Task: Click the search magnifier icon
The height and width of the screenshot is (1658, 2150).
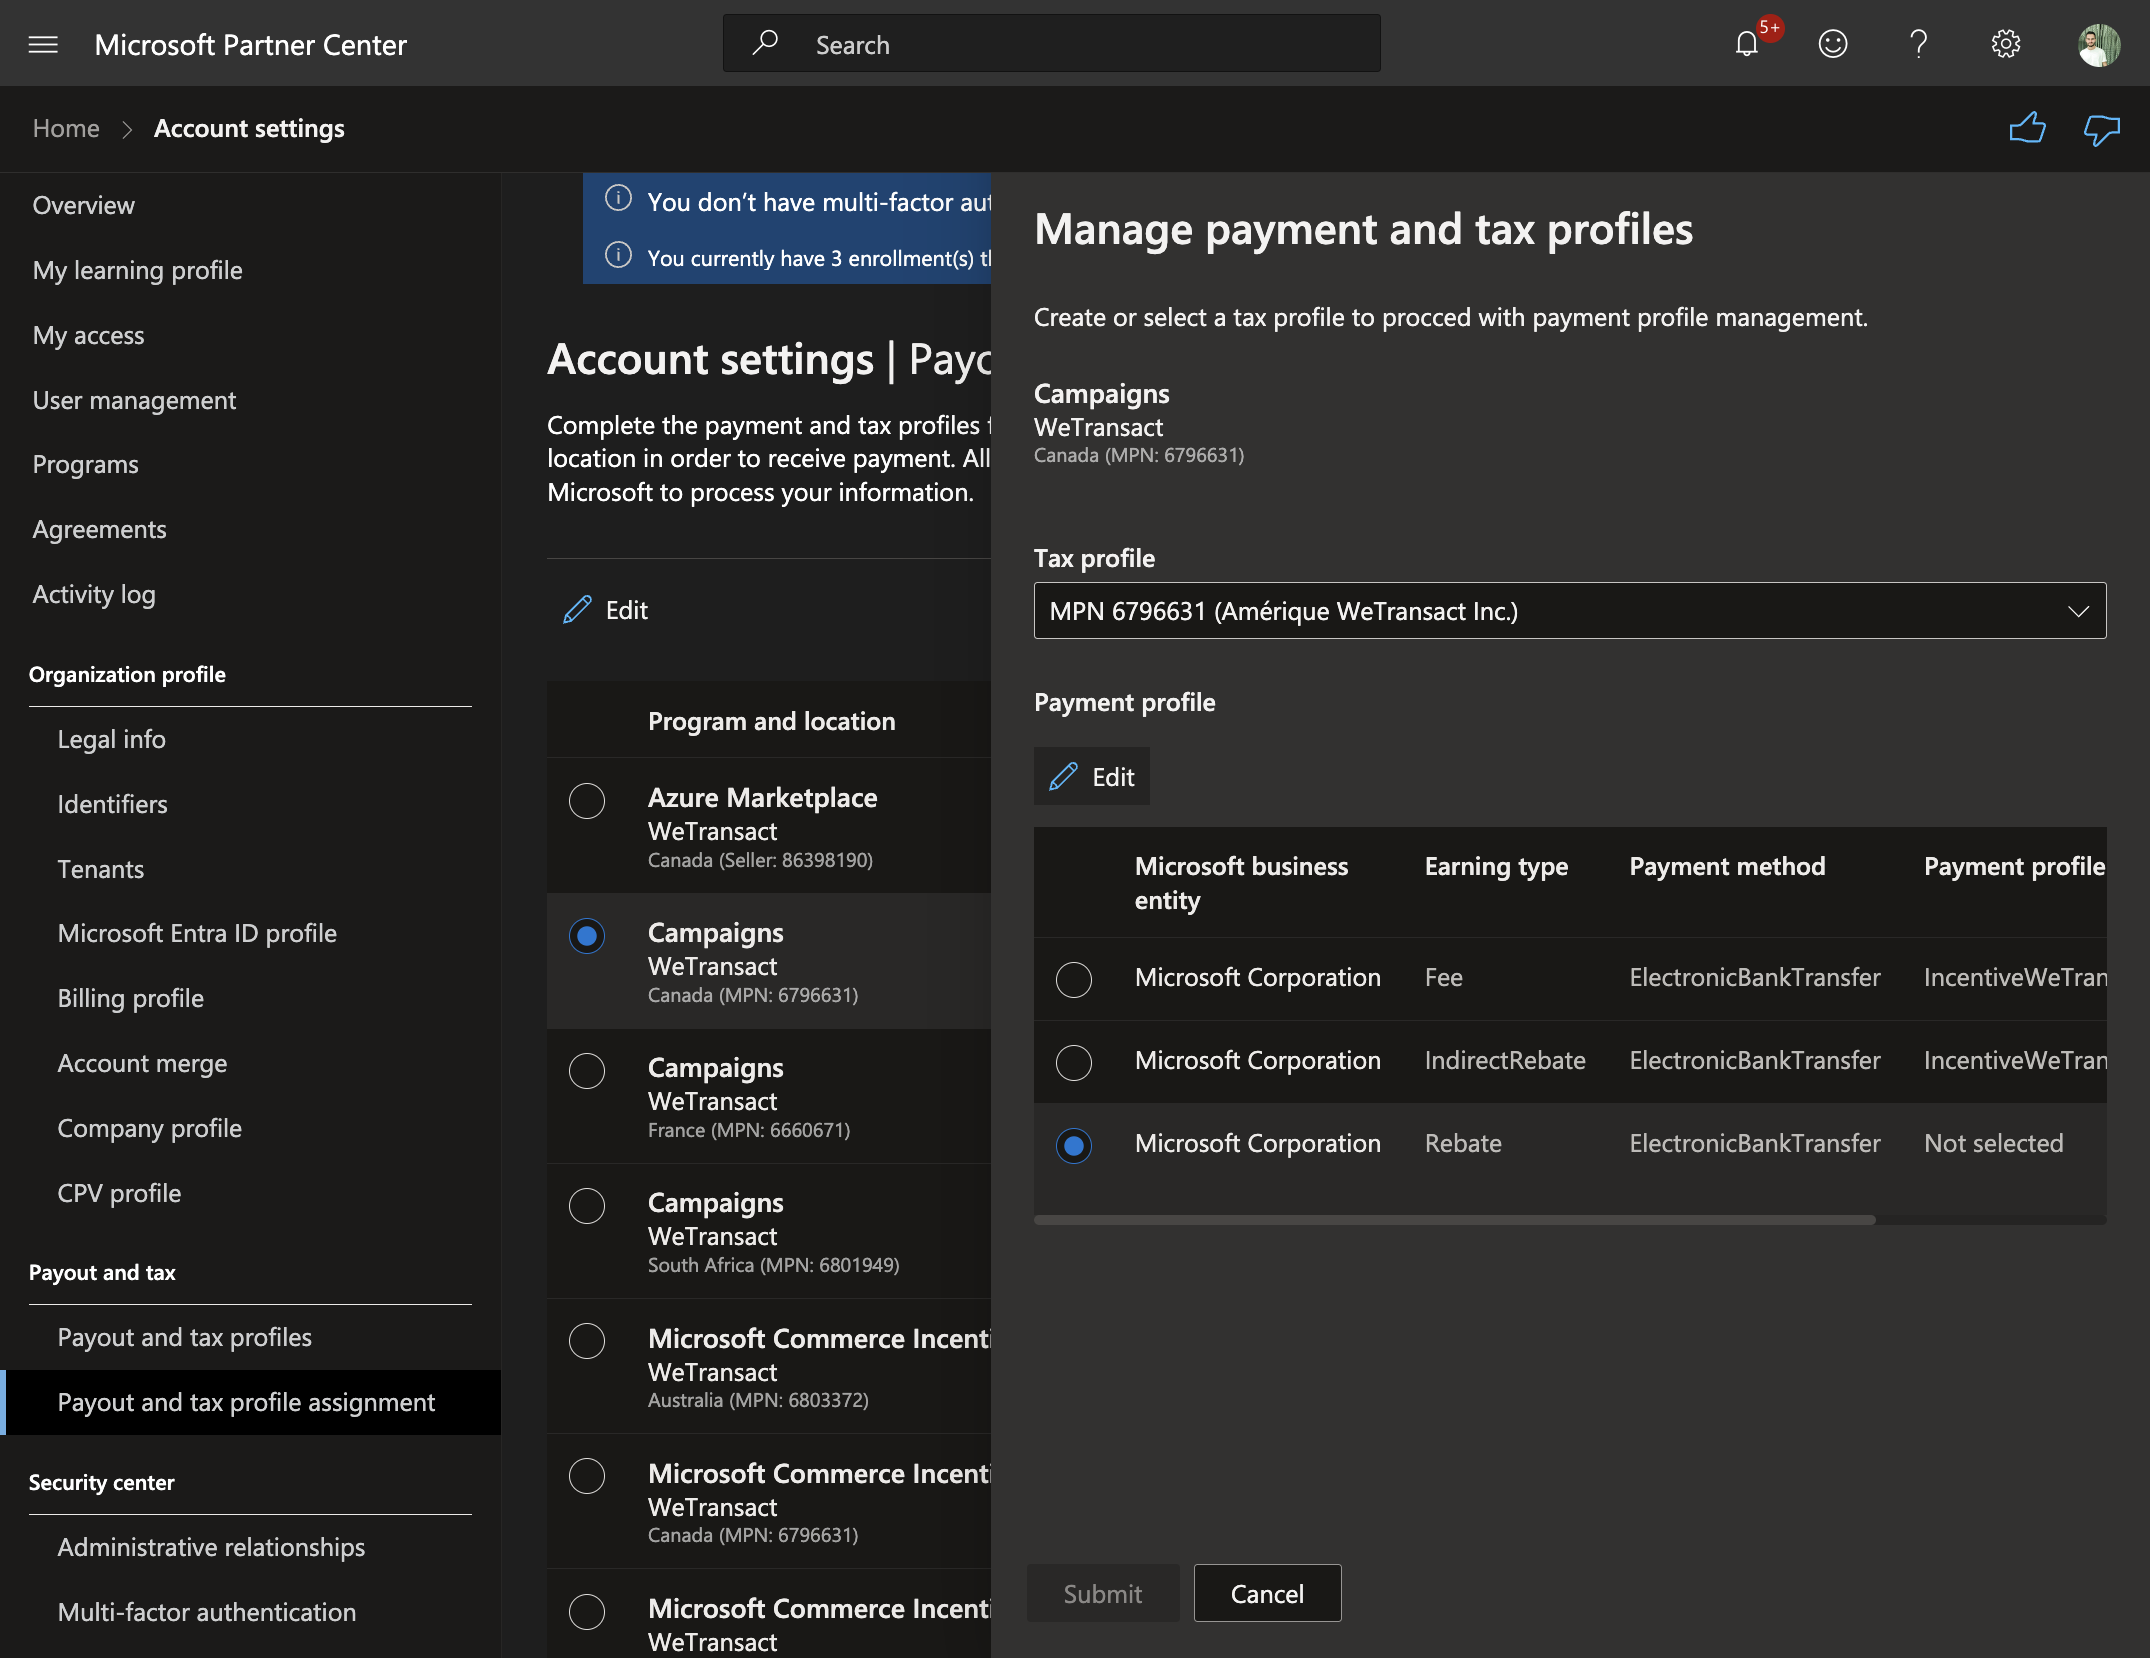Action: [x=765, y=43]
